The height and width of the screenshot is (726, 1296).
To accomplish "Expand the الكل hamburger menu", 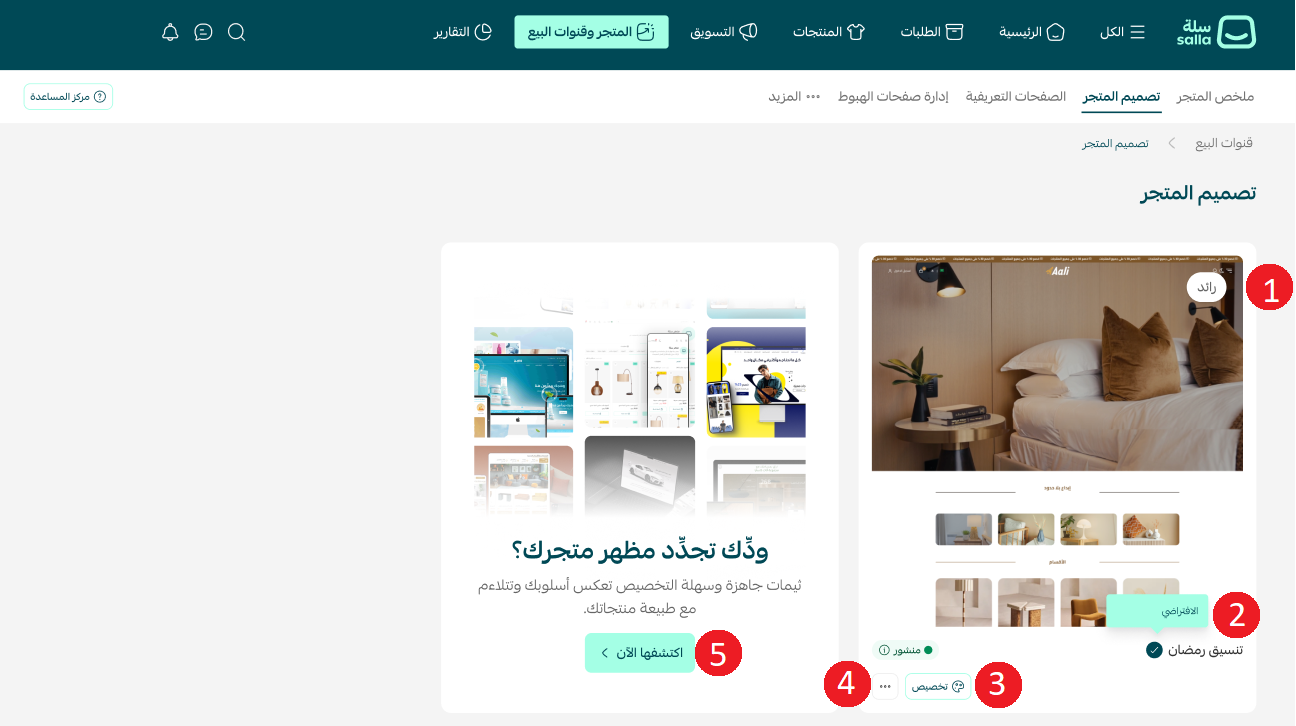I will click(1123, 32).
